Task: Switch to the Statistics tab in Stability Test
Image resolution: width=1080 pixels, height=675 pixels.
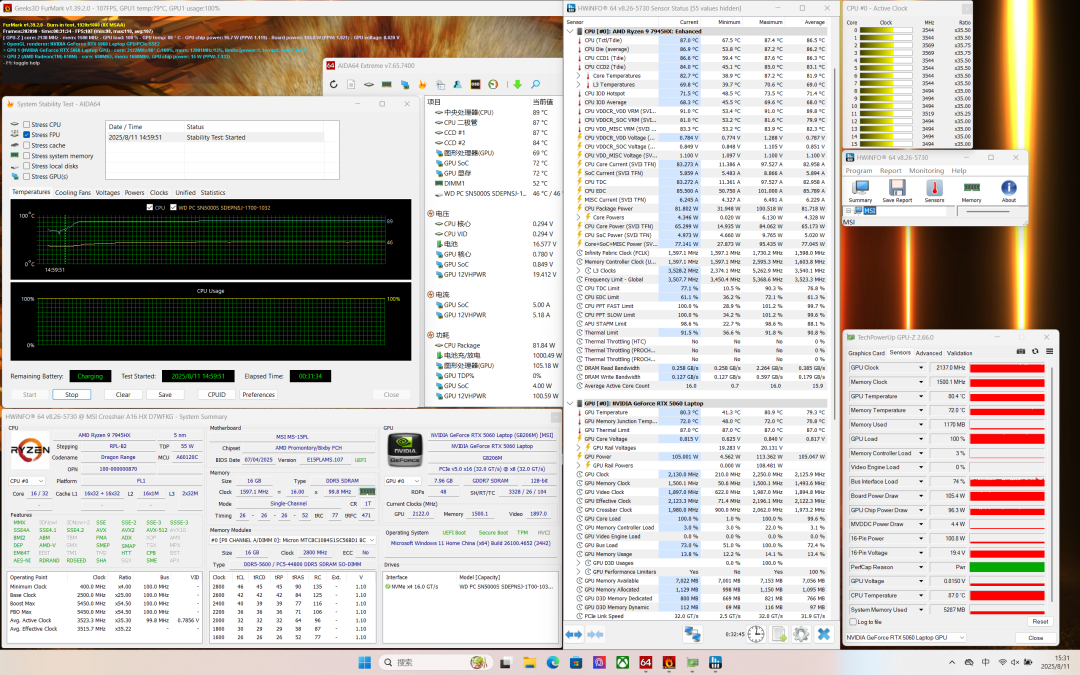Action: [213, 193]
